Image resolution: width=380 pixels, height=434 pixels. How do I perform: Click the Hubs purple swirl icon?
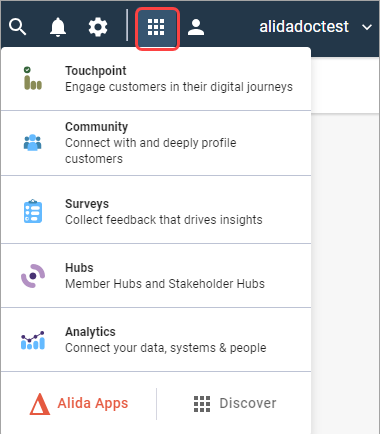coord(33,276)
